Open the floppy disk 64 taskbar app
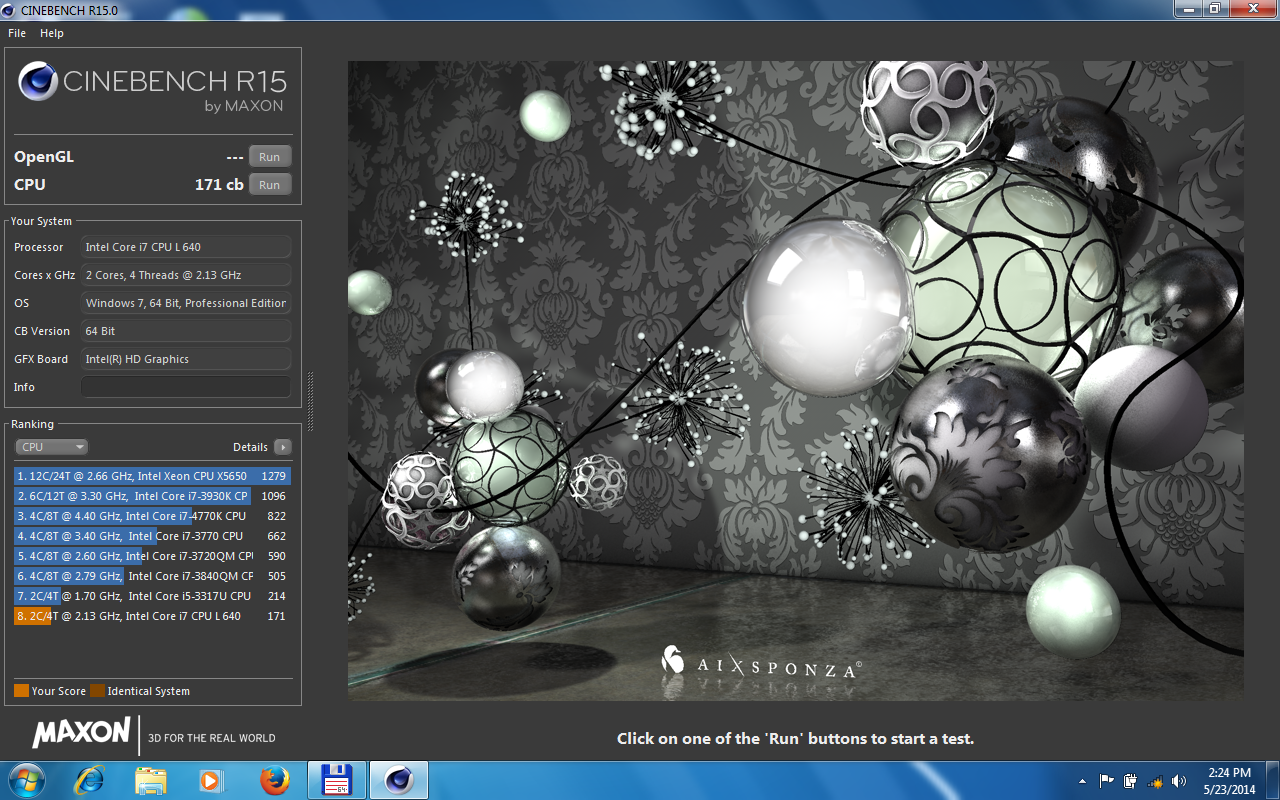This screenshot has width=1280, height=800. point(336,780)
